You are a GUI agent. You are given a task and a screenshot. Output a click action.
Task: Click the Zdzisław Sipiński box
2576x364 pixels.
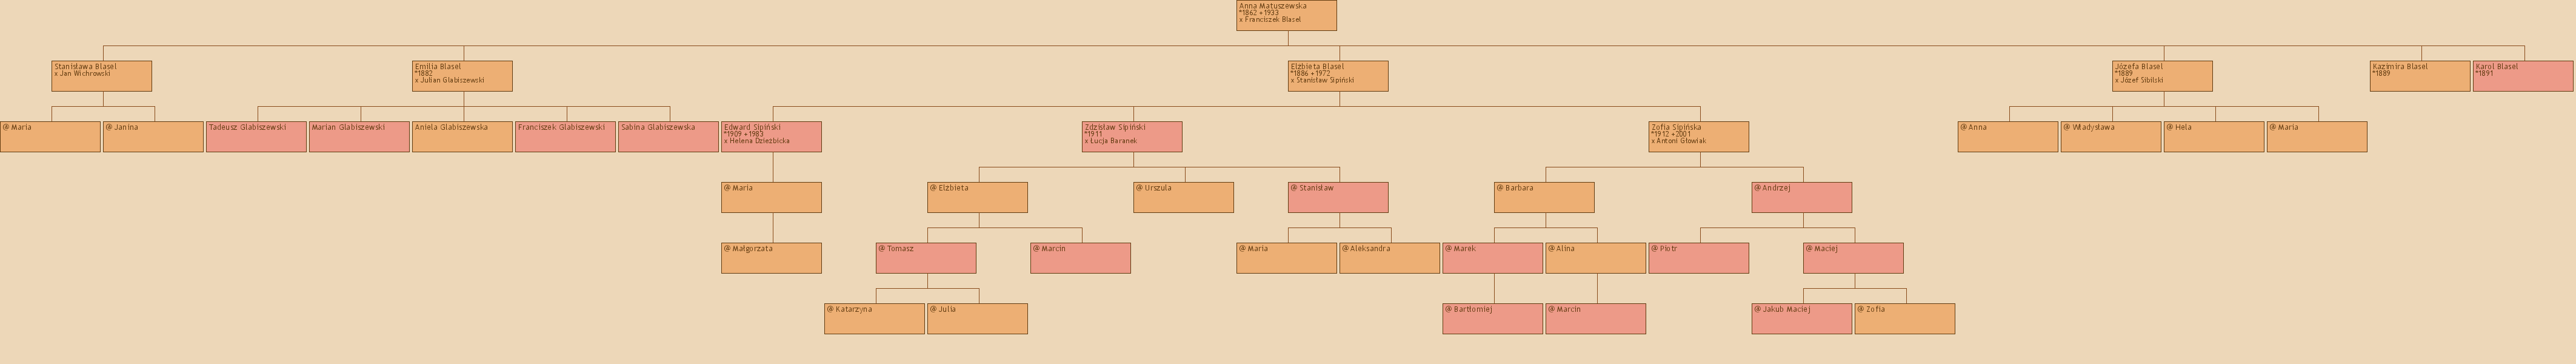point(1132,137)
